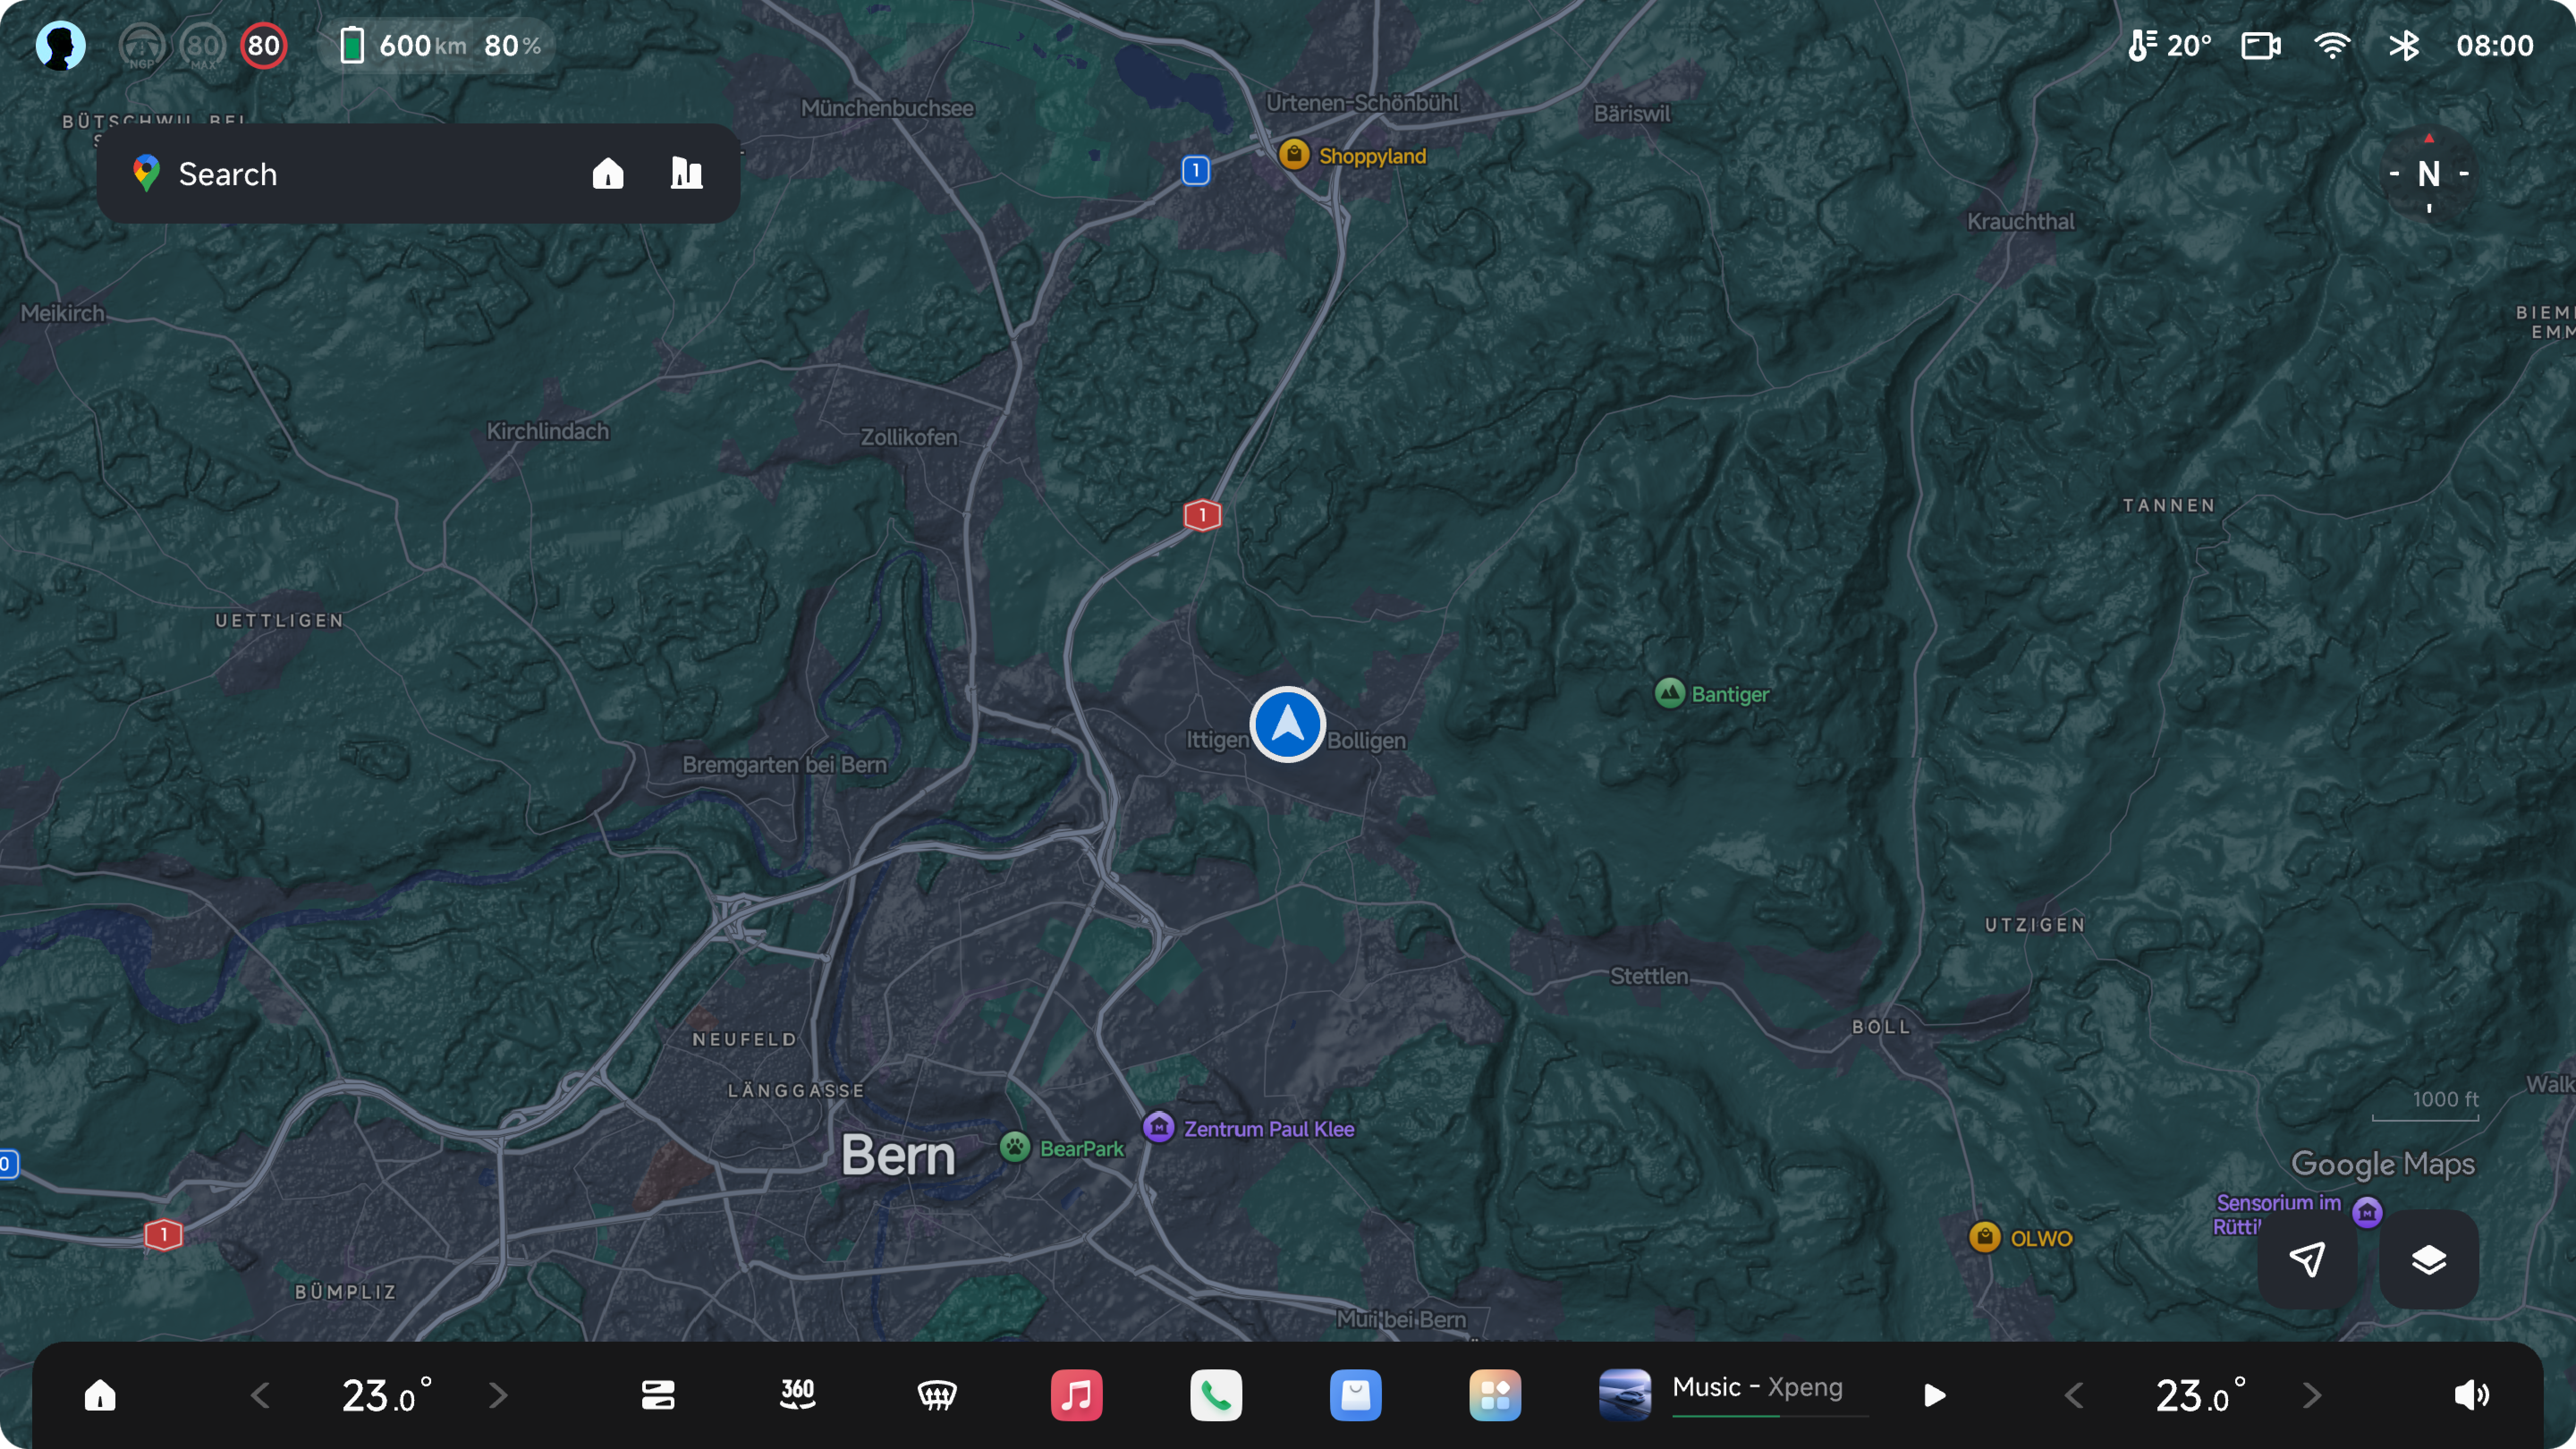Tap the Krauchthal town label
This screenshot has width=2576, height=1449.
(2020, 221)
